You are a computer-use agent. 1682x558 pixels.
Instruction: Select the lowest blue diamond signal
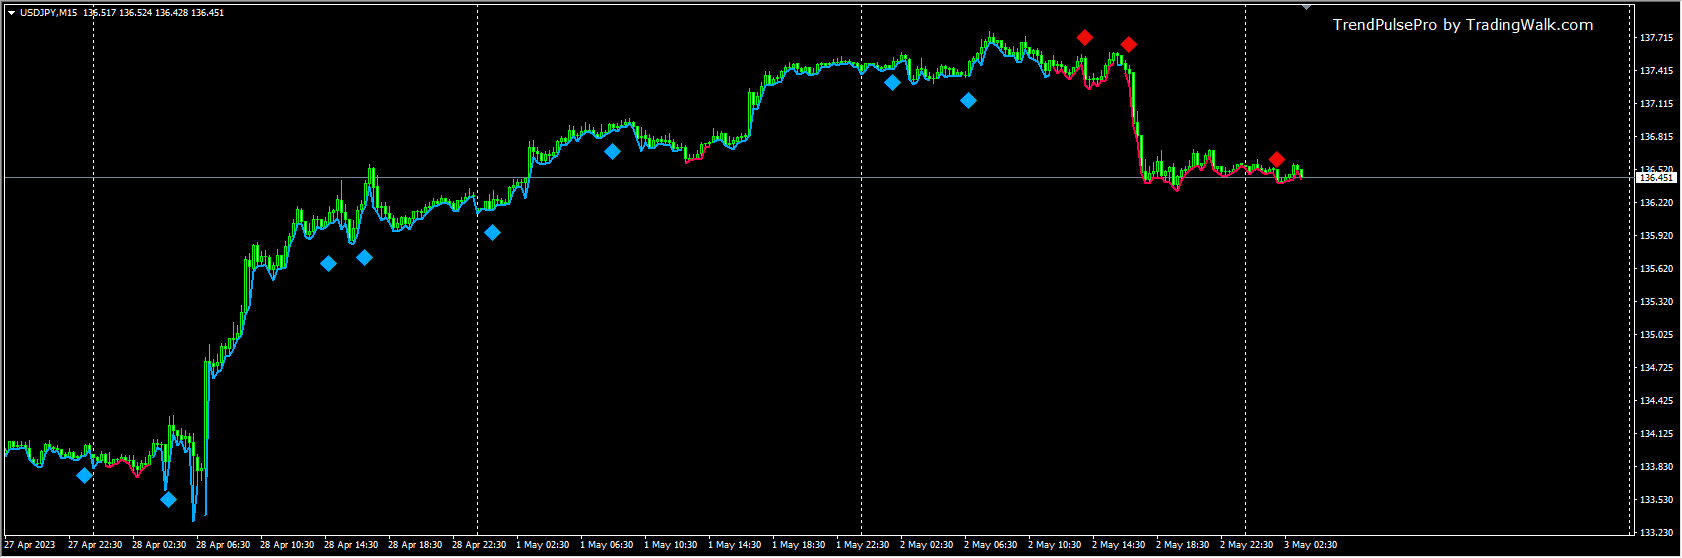(x=168, y=499)
